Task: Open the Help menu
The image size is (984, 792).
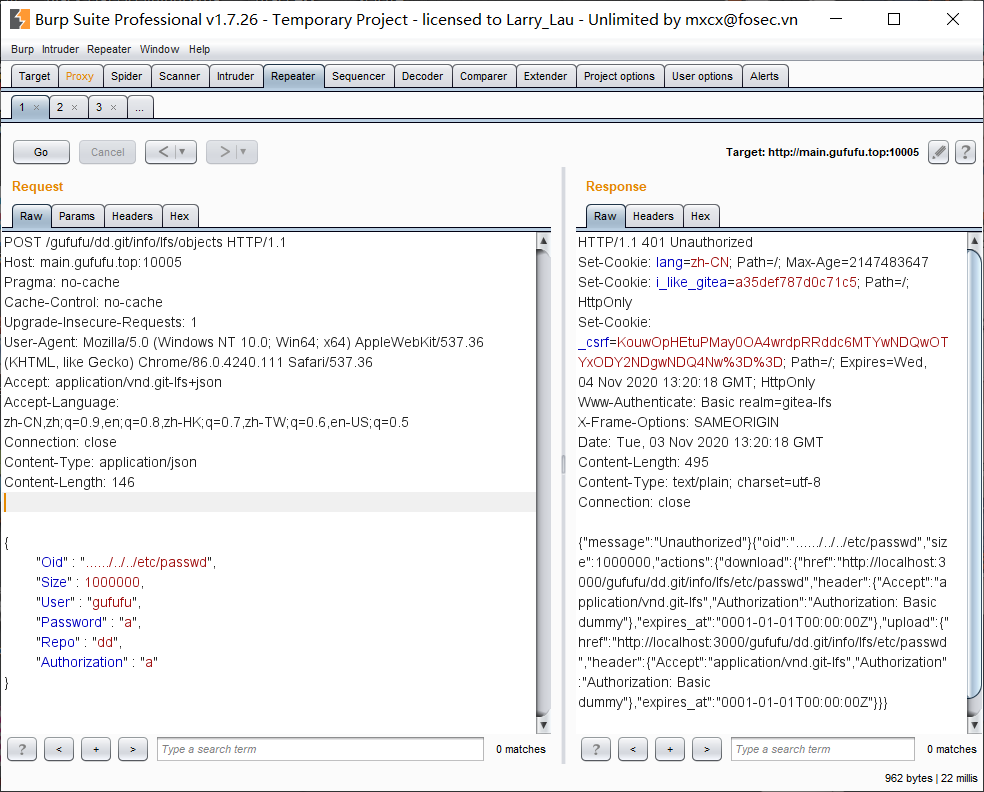Action: click(200, 49)
